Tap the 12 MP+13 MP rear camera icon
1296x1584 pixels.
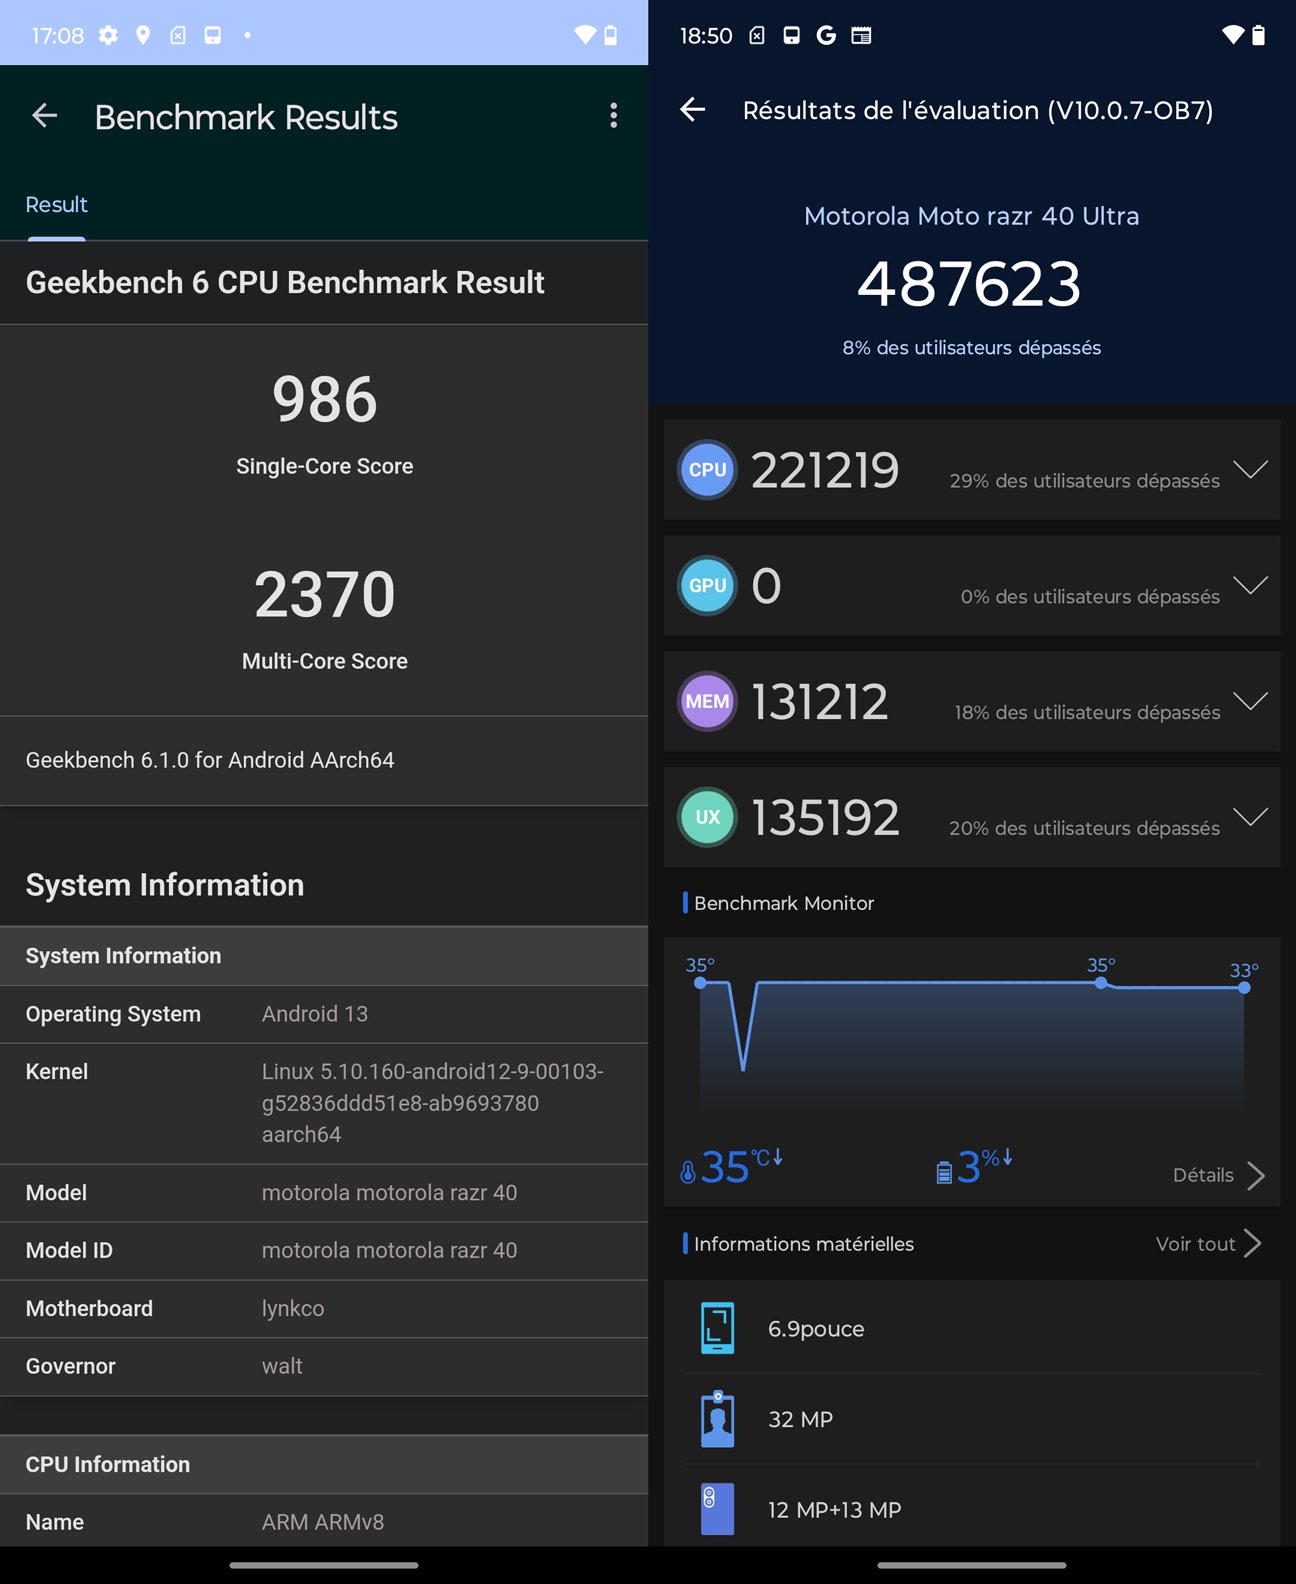pos(717,1509)
